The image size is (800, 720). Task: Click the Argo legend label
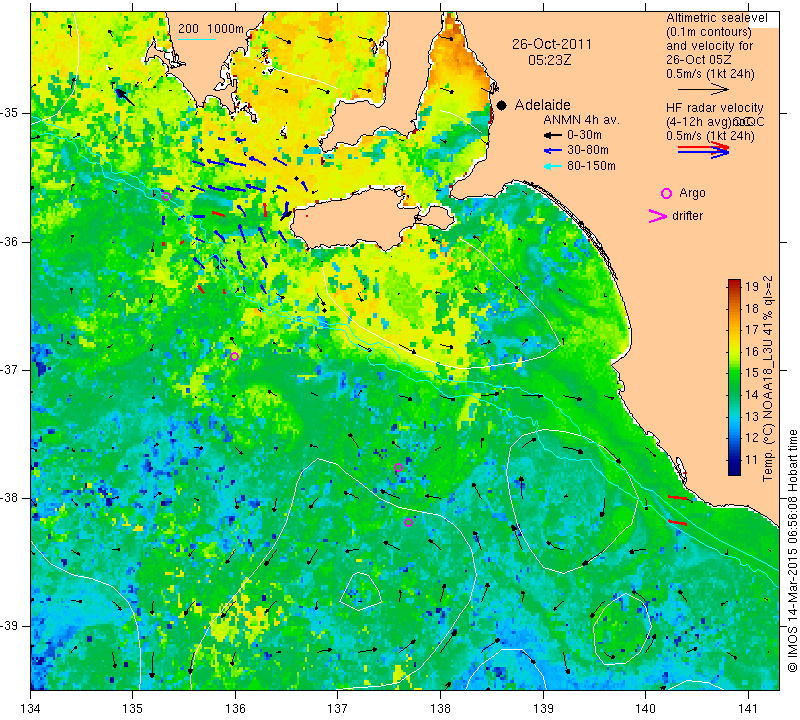pyautogui.click(x=692, y=193)
